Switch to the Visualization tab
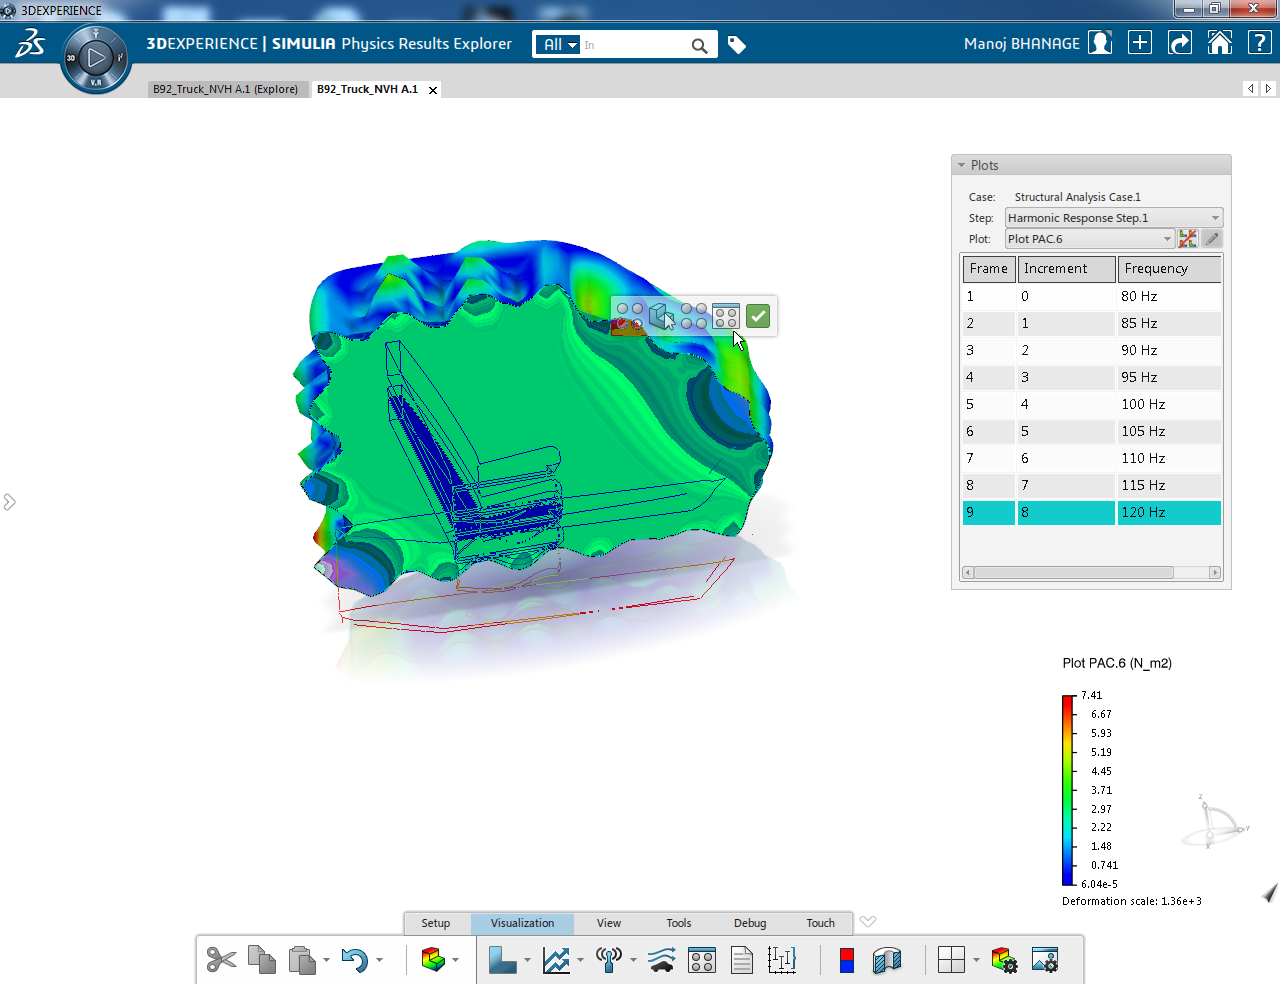Screen dimensions: 1280x984 coord(522,923)
